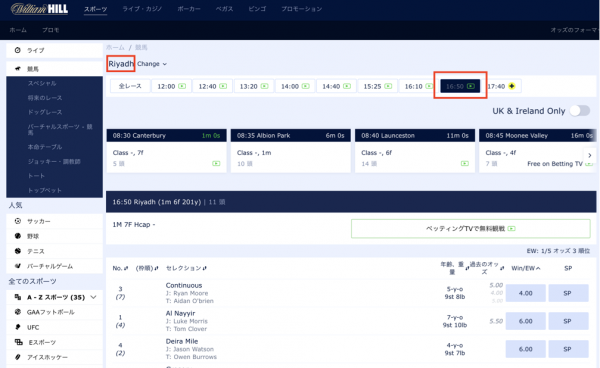Click the William Hill logo
600x368 pixels.
39,9
